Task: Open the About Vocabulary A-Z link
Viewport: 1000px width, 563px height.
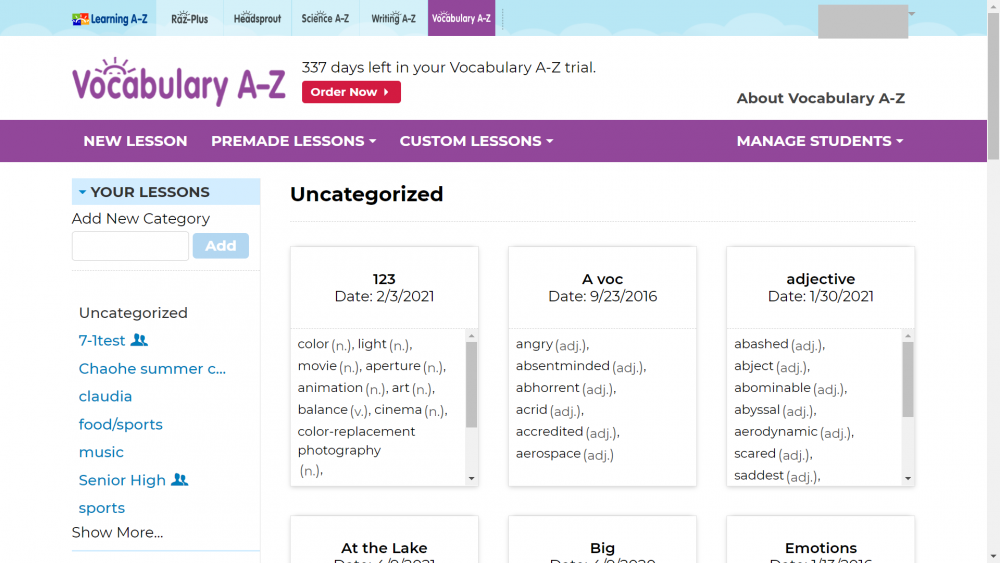Action: click(820, 98)
